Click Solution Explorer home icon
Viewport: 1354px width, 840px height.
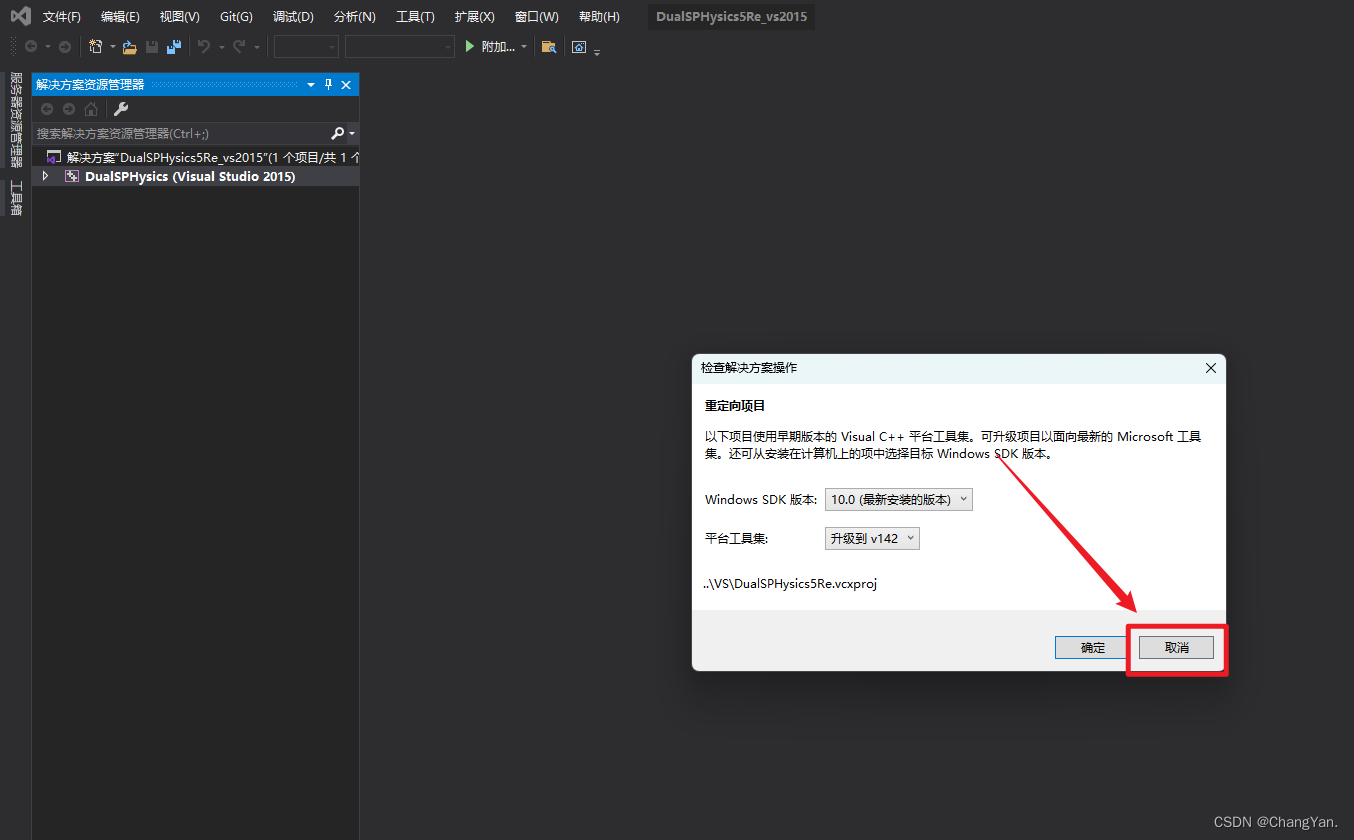(91, 109)
